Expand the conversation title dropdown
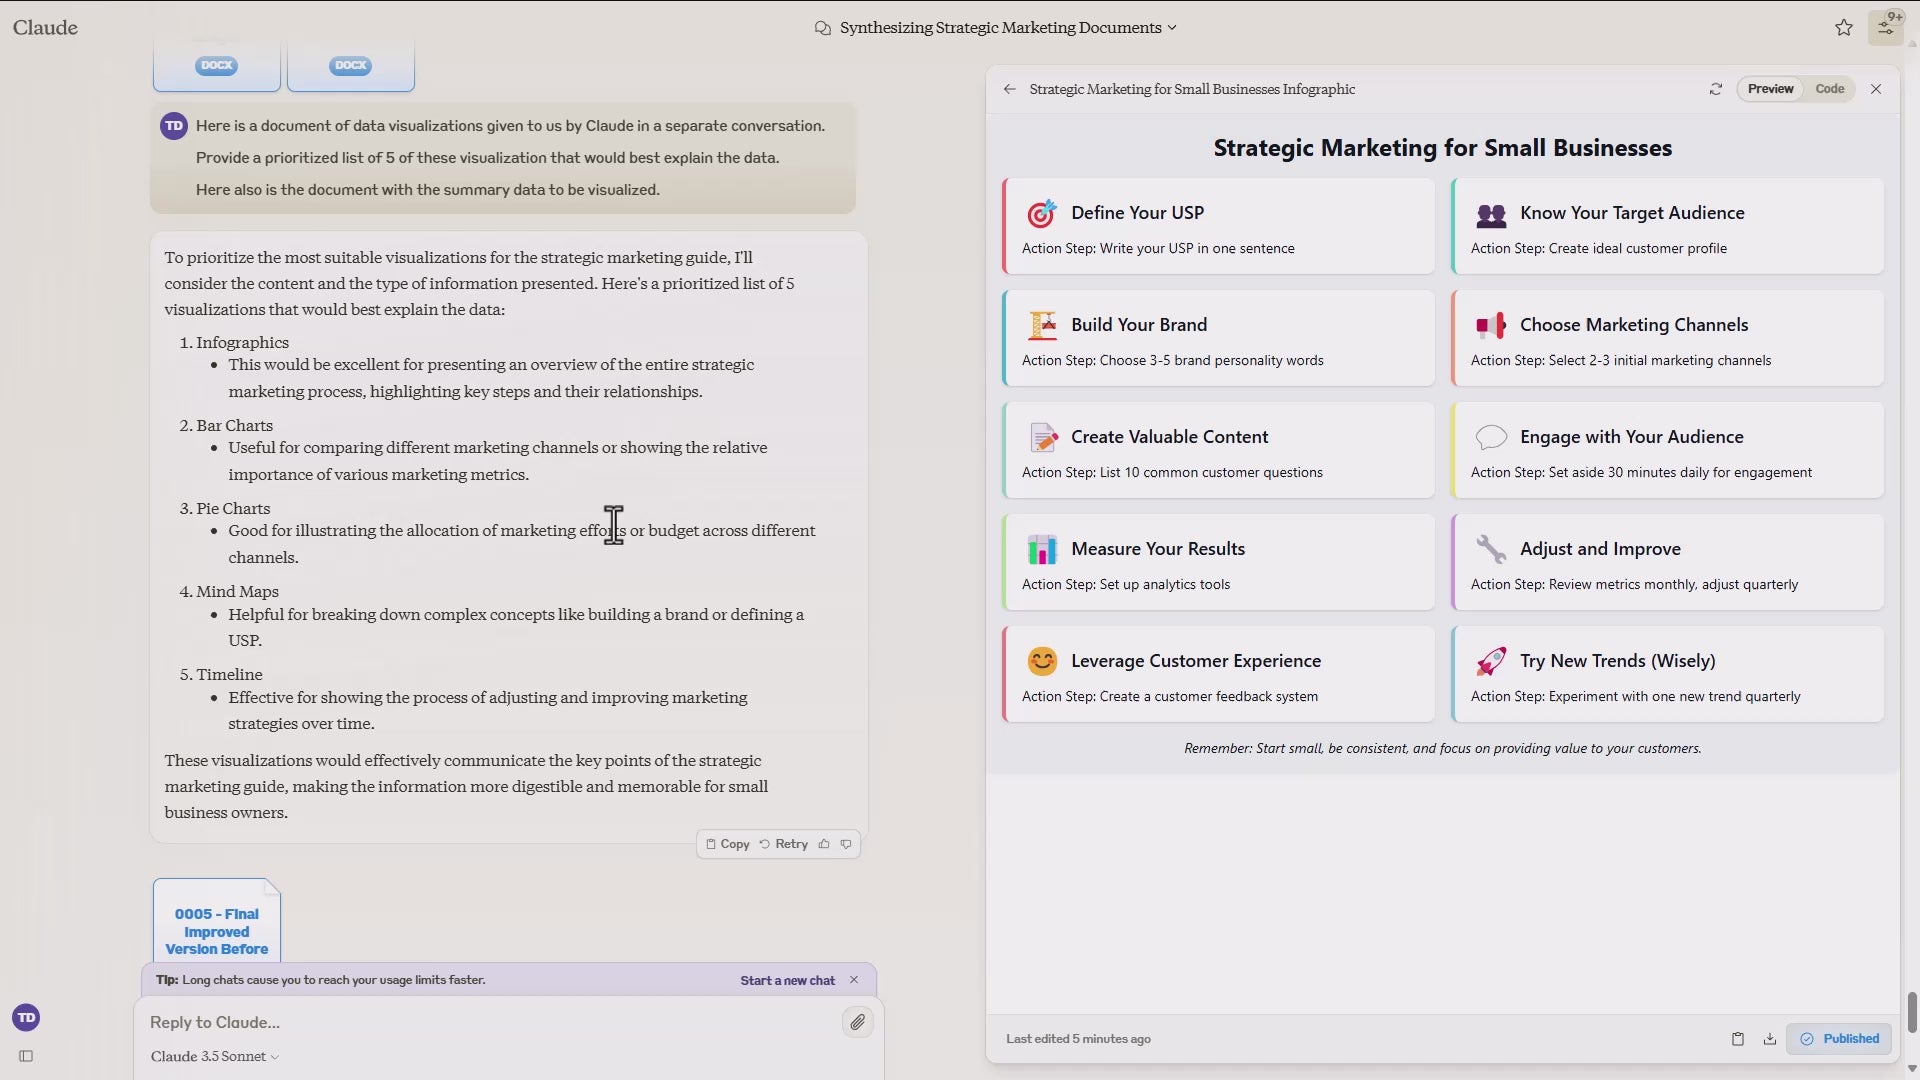1920x1080 pixels. [x=1172, y=28]
